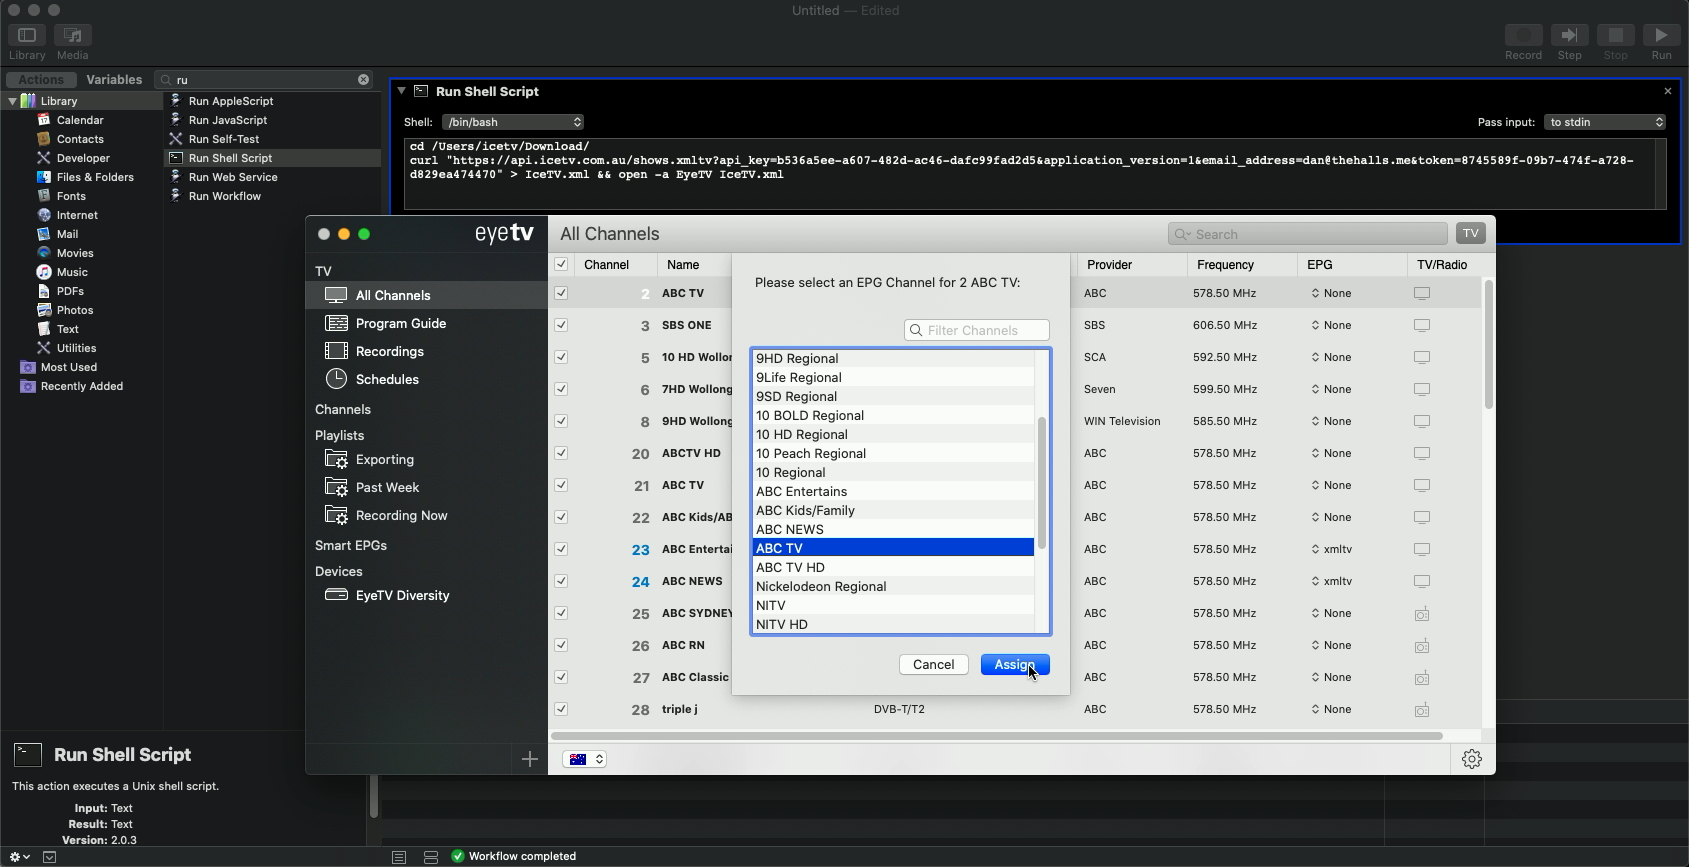The width and height of the screenshot is (1689, 867).
Task: Open the Utilities library category
Action: pyautogui.click(x=76, y=348)
